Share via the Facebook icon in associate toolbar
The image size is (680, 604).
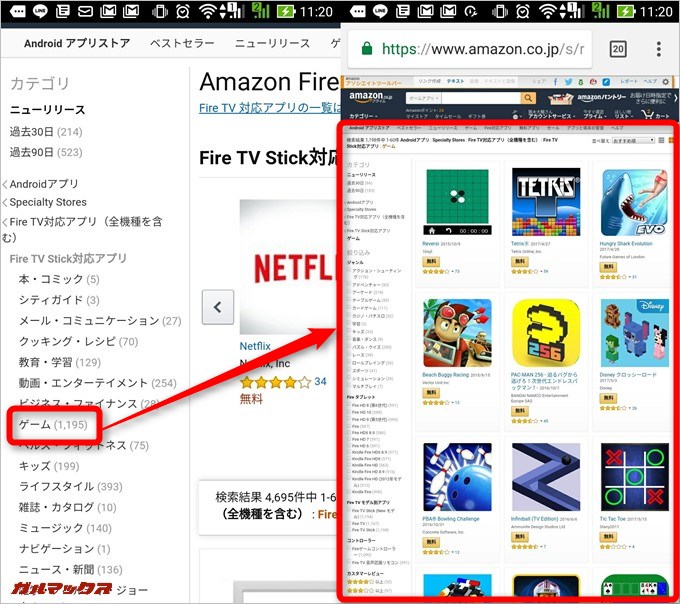556,82
